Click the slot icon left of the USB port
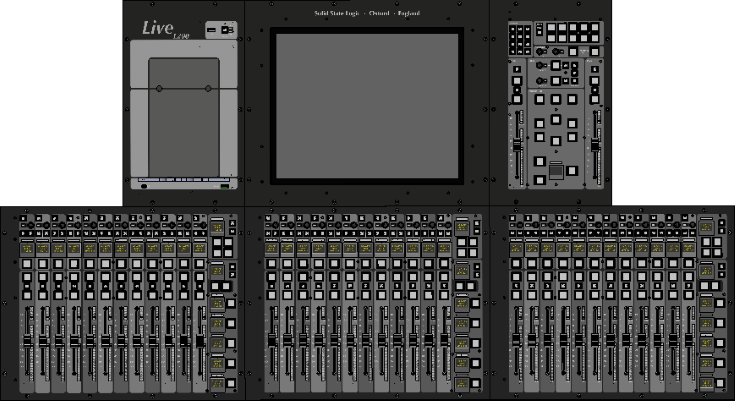Image resolution: width=735 pixels, height=401 pixels. pyautogui.click(x=211, y=30)
